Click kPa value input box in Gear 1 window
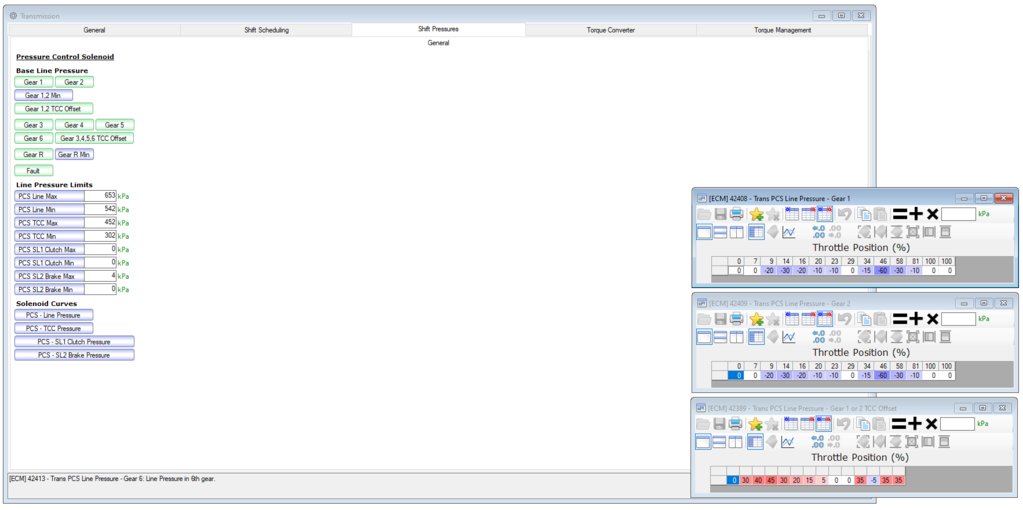 (958, 214)
